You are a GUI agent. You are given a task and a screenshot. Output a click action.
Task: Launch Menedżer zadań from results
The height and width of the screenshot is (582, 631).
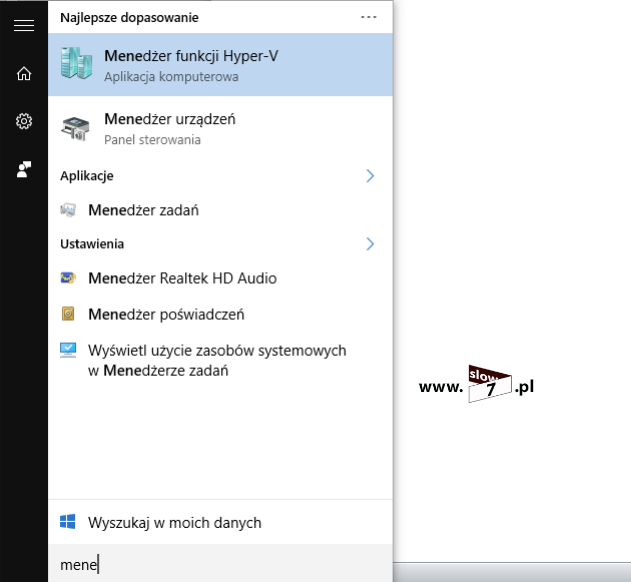(x=221, y=210)
